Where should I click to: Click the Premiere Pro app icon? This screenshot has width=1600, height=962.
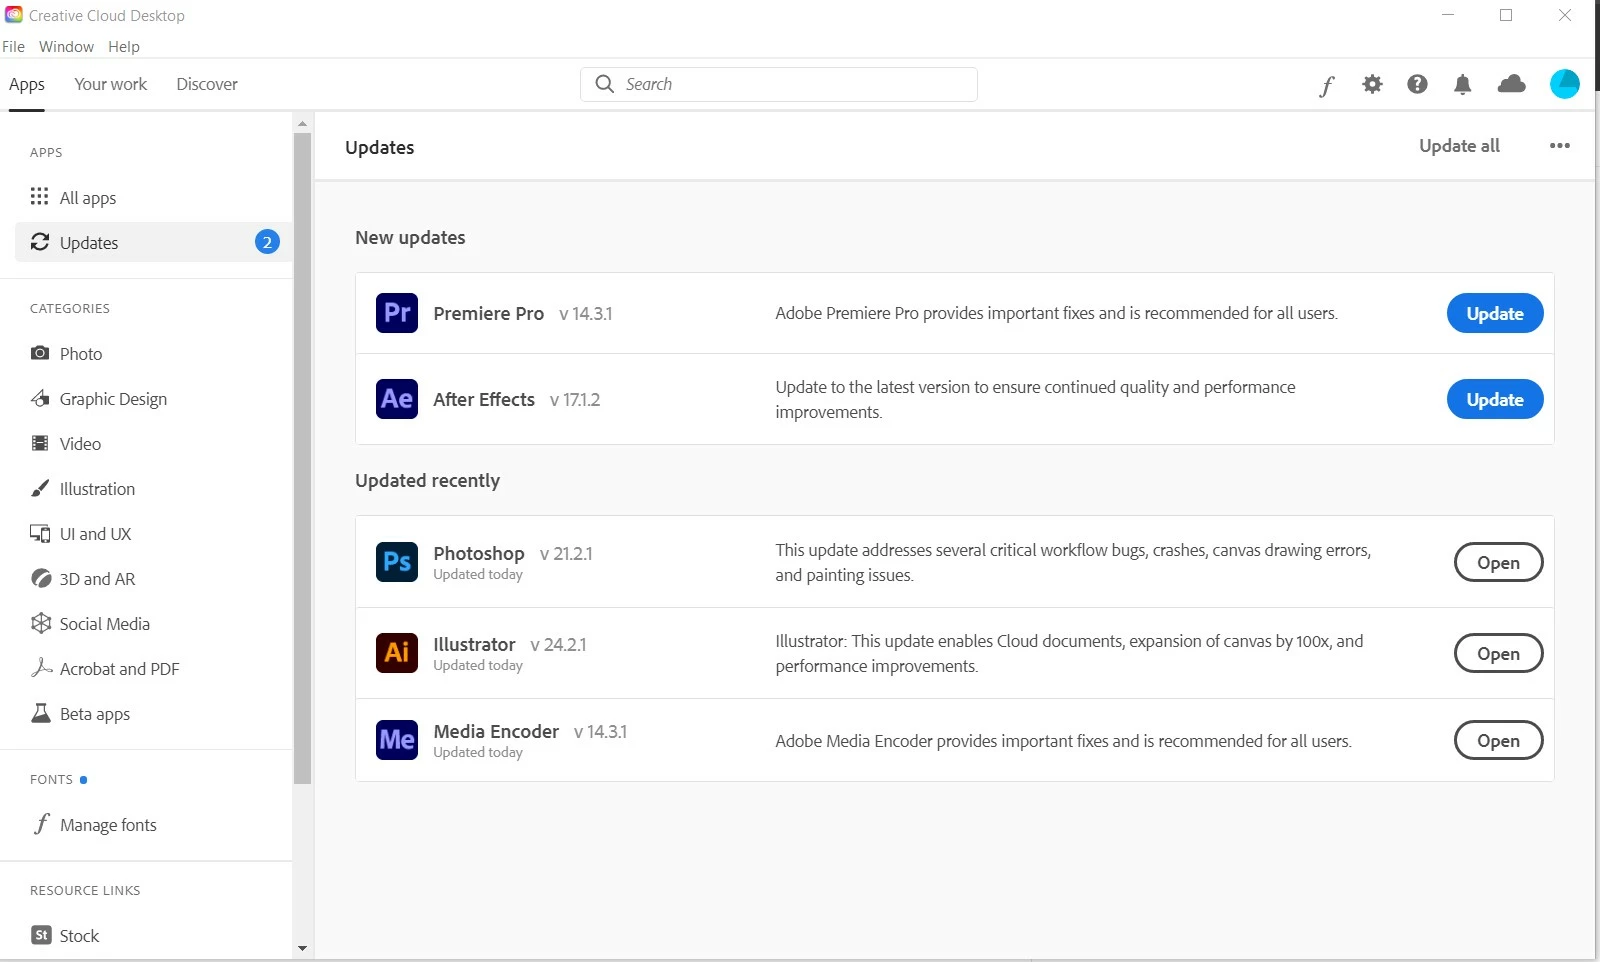coord(397,313)
